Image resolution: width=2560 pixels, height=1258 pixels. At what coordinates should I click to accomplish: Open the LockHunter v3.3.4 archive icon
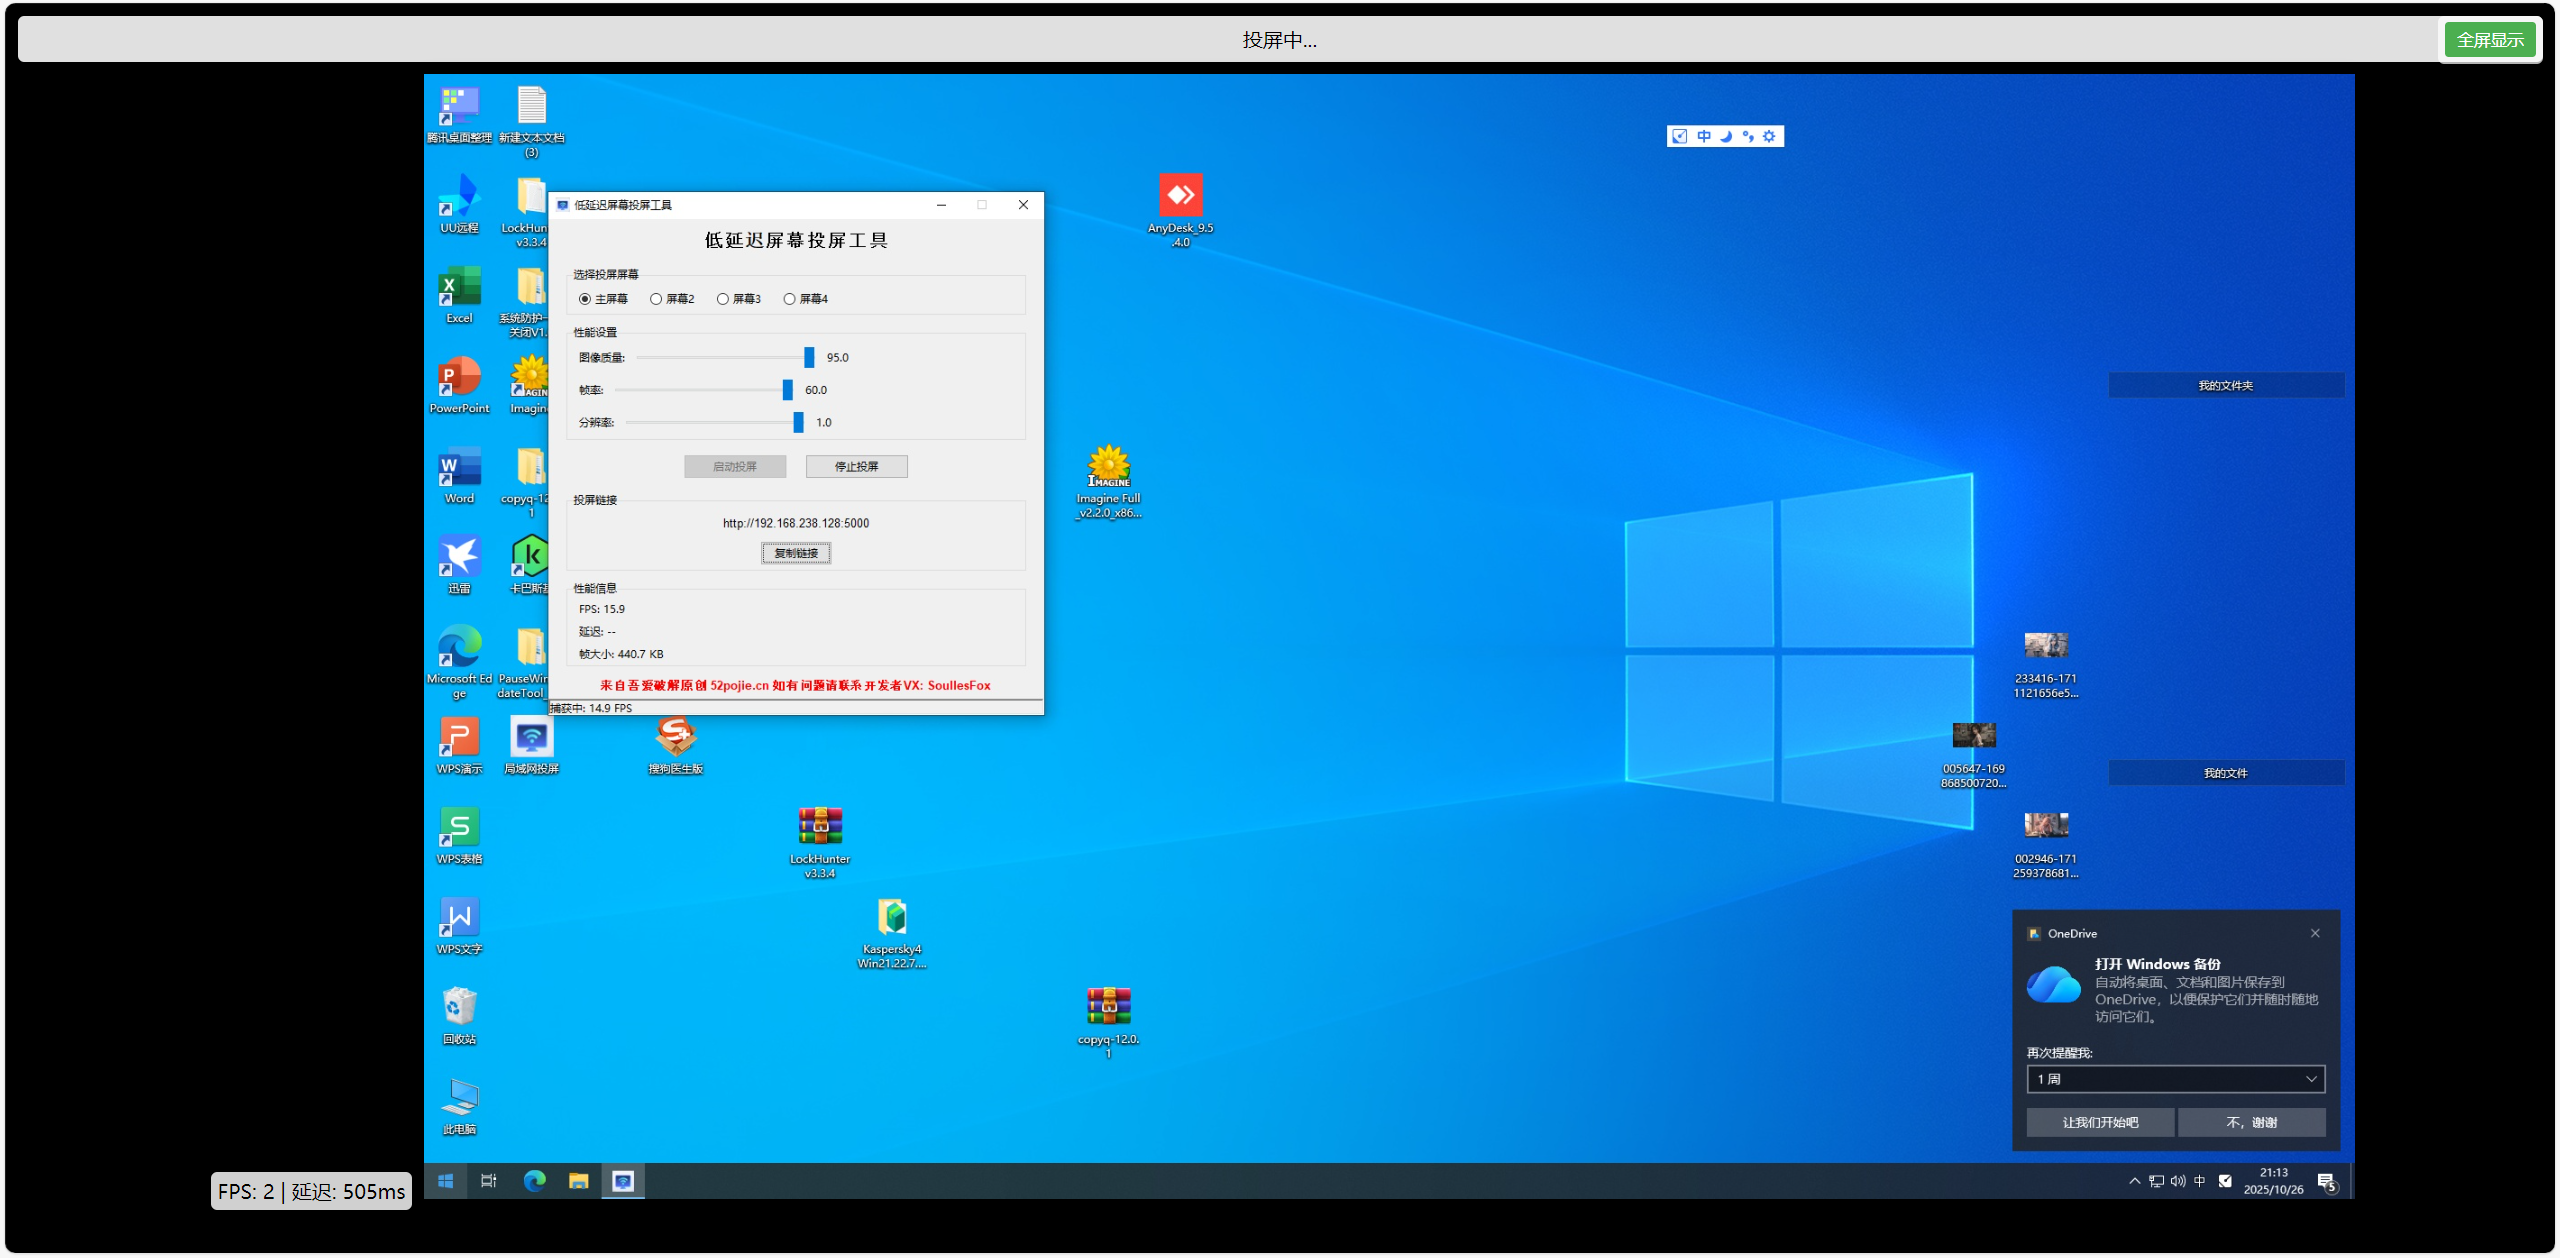point(820,827)
